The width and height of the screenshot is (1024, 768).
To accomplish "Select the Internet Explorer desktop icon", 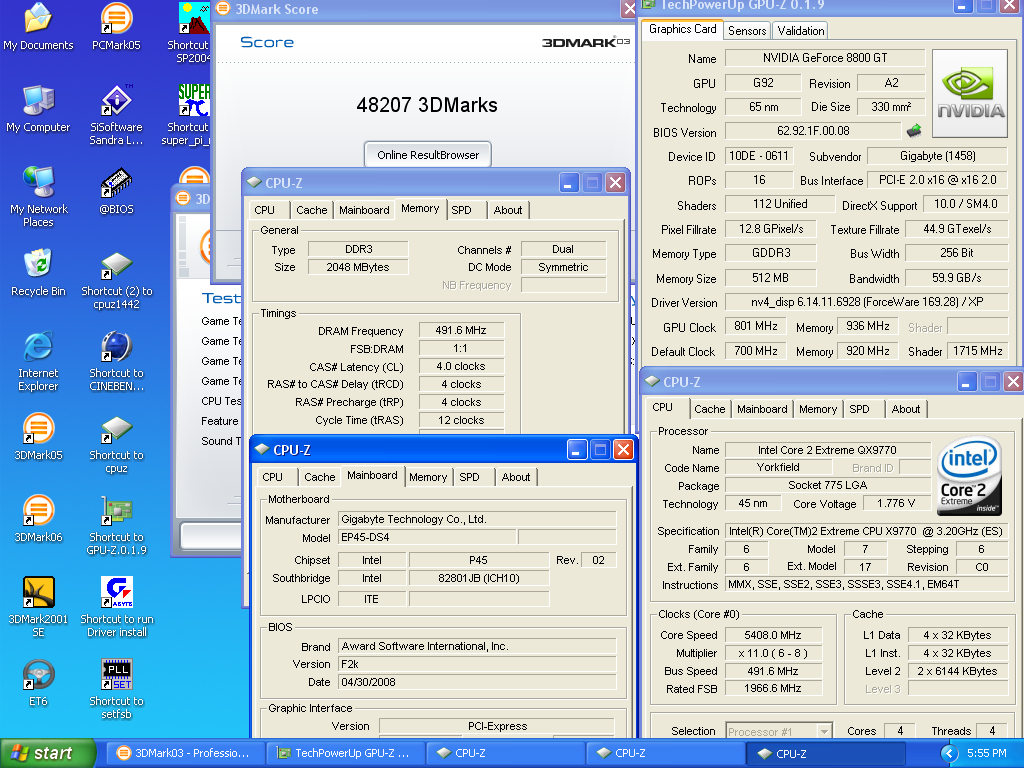I will 38,362.
